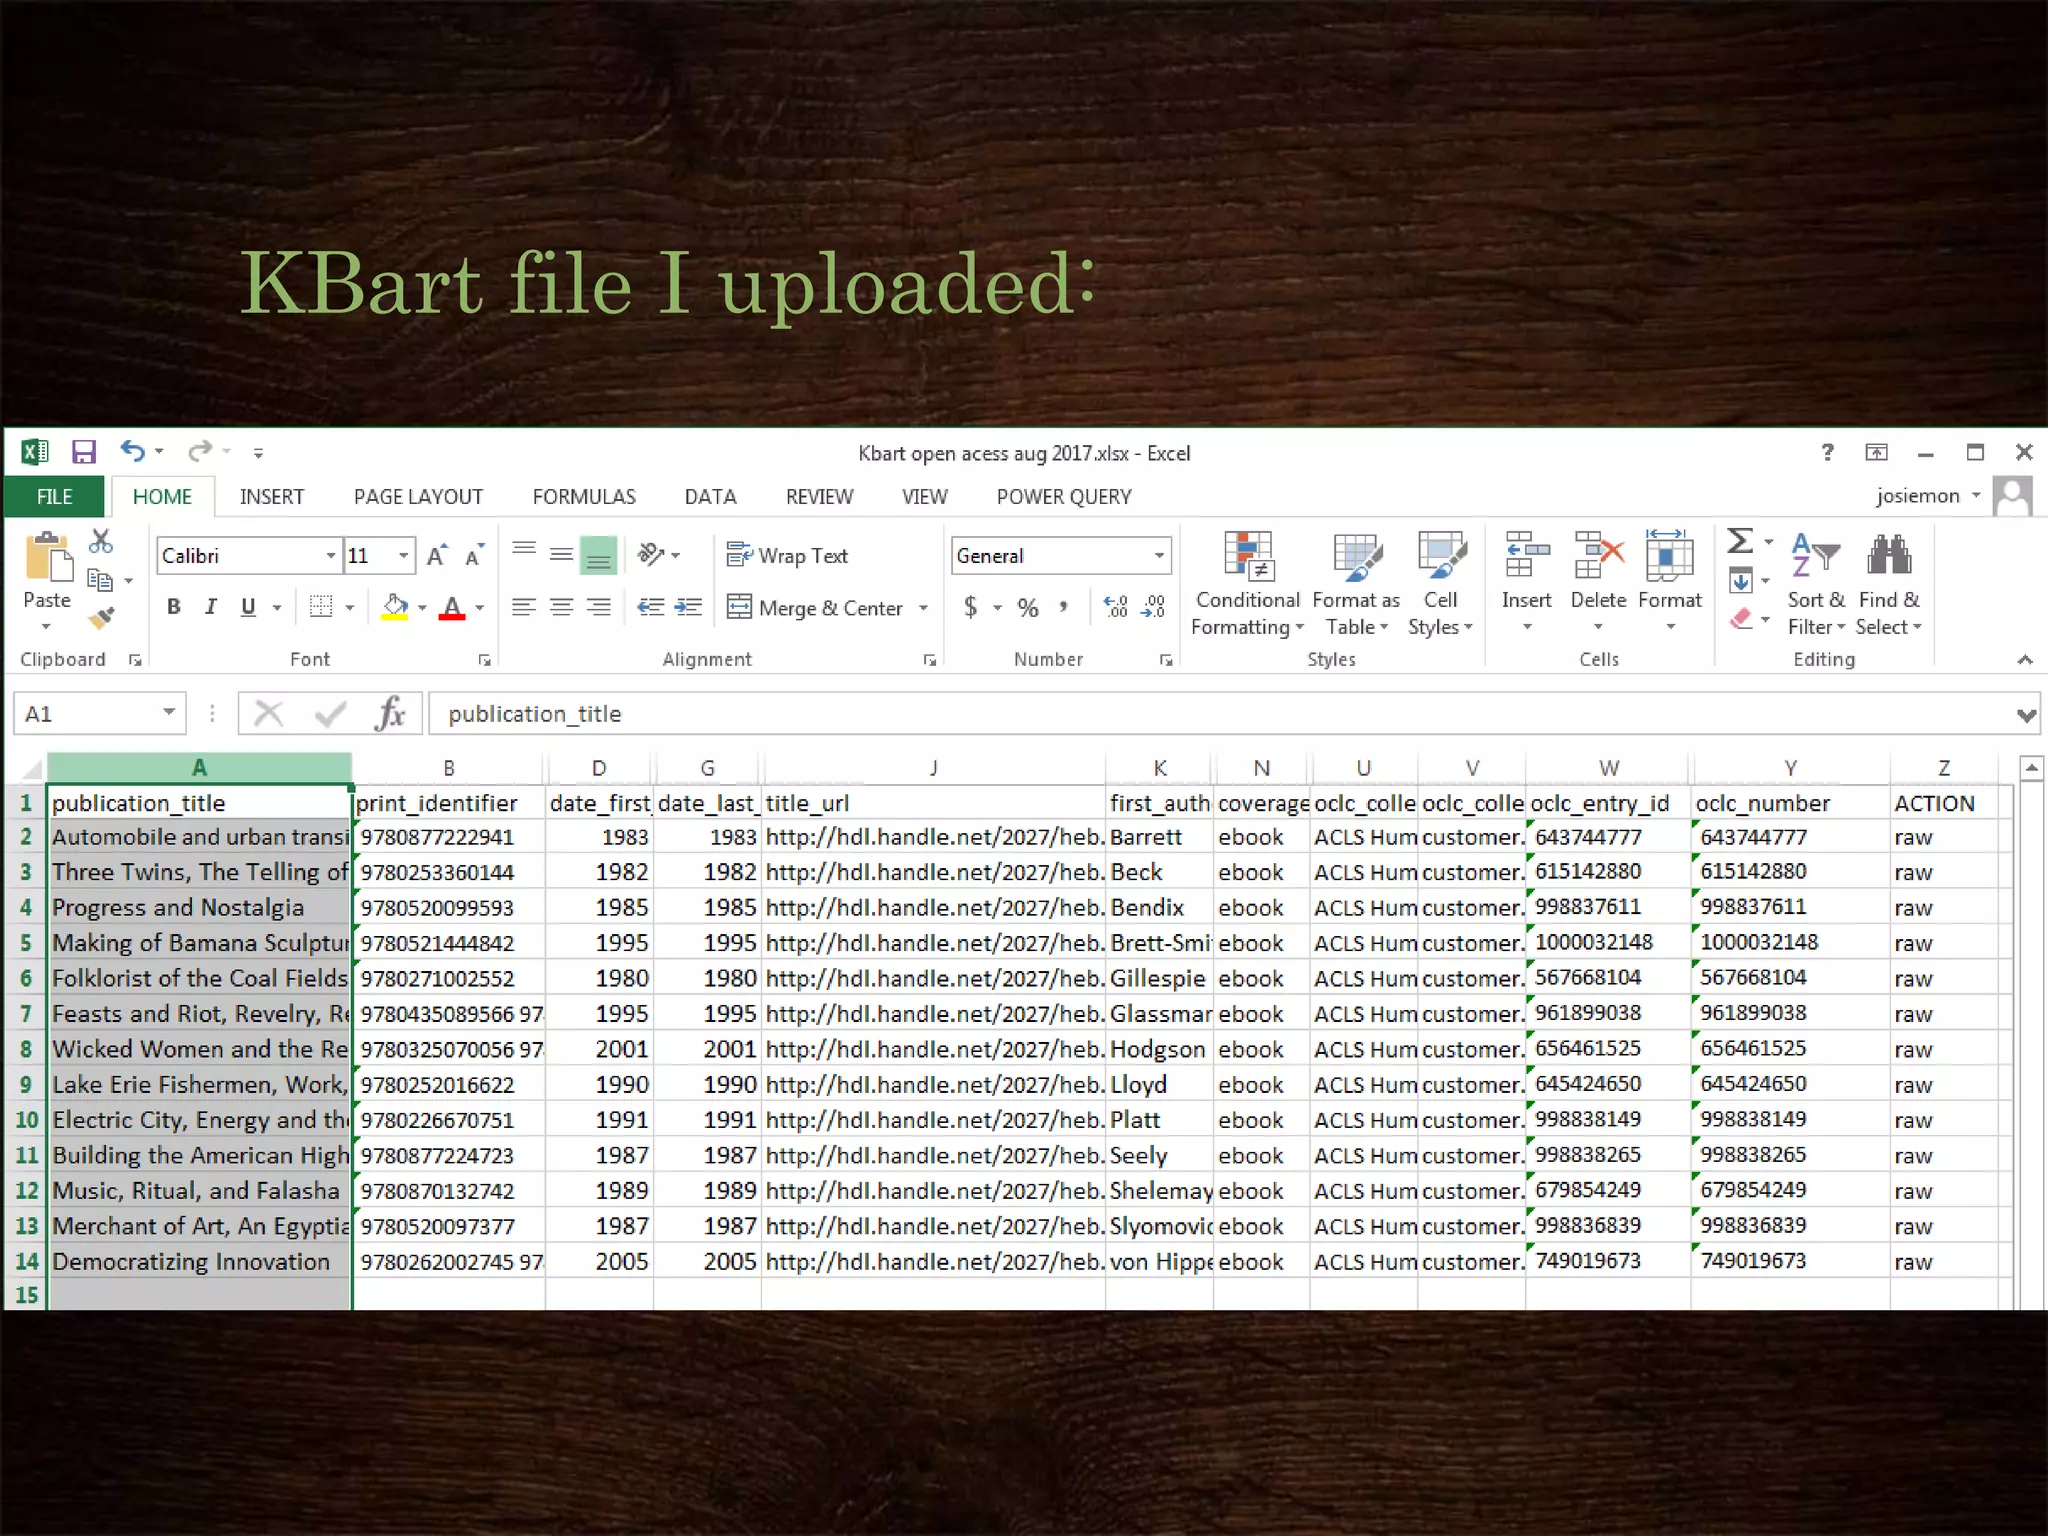Click the Orientation text-angle icon

click(x=652, y=554)
